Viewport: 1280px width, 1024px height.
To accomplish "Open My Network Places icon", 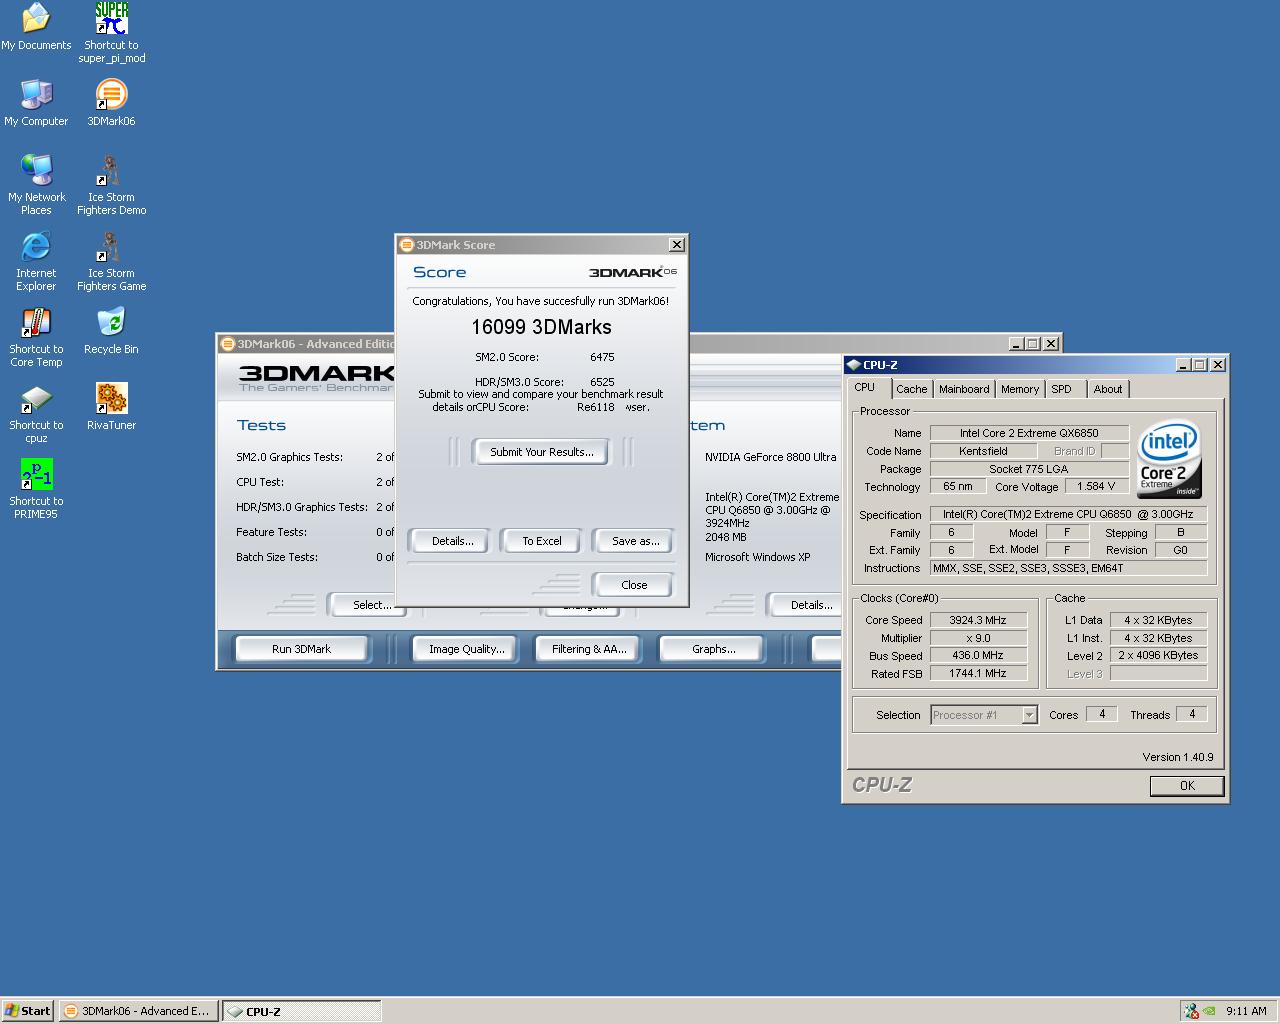I will (x=36, y=185).
